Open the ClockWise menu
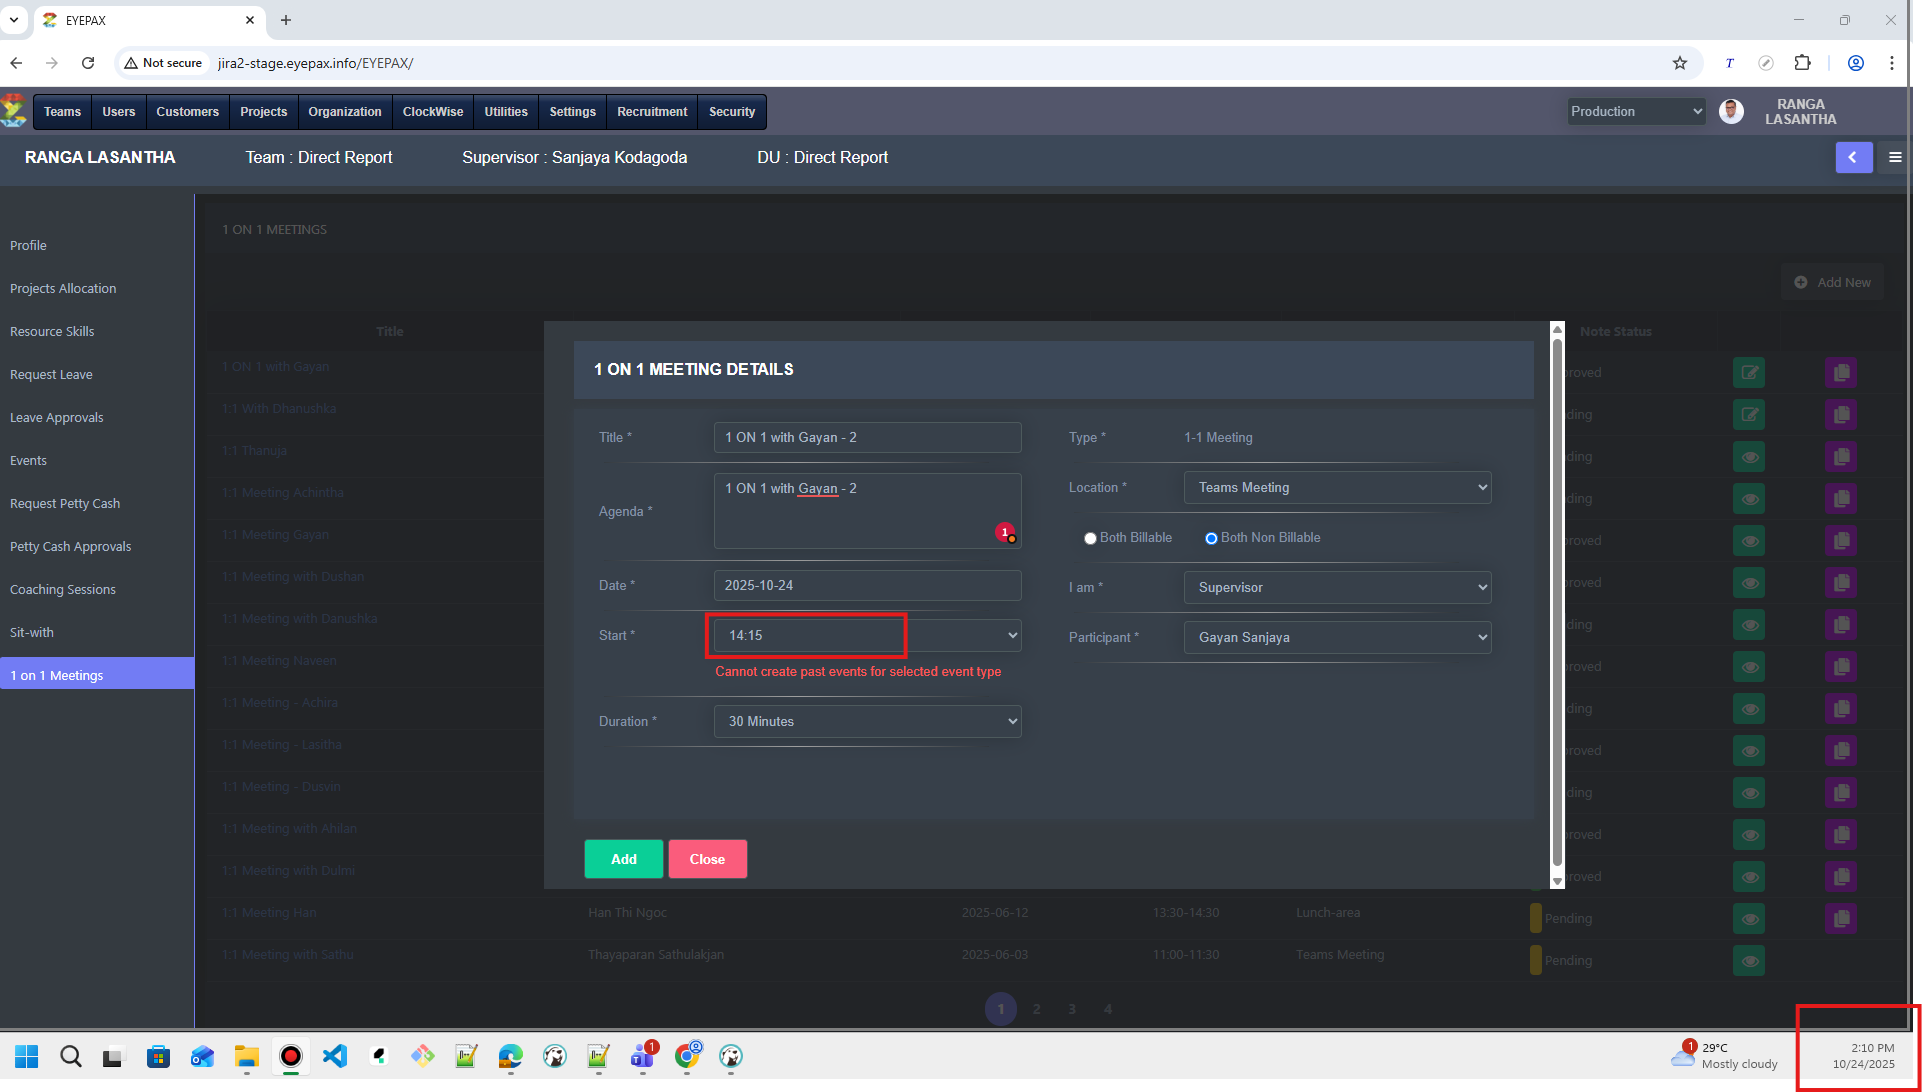1922x1092 pixels. [432, 112]
